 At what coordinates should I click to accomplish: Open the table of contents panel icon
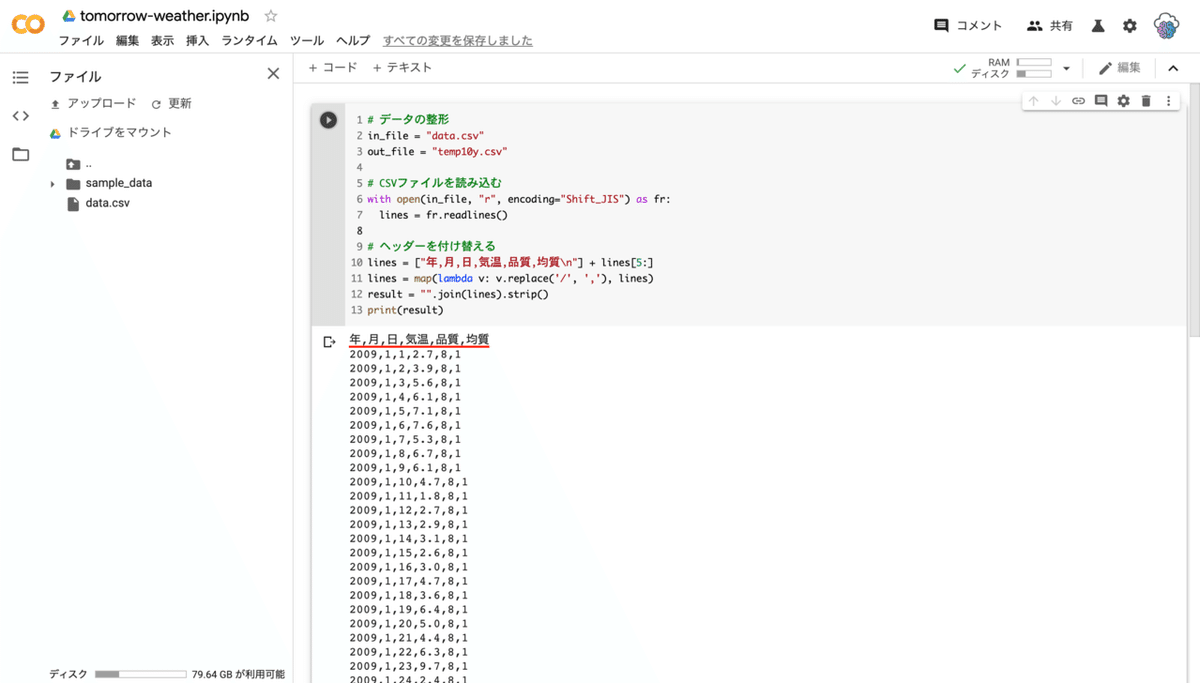click(x=21, y=77)
